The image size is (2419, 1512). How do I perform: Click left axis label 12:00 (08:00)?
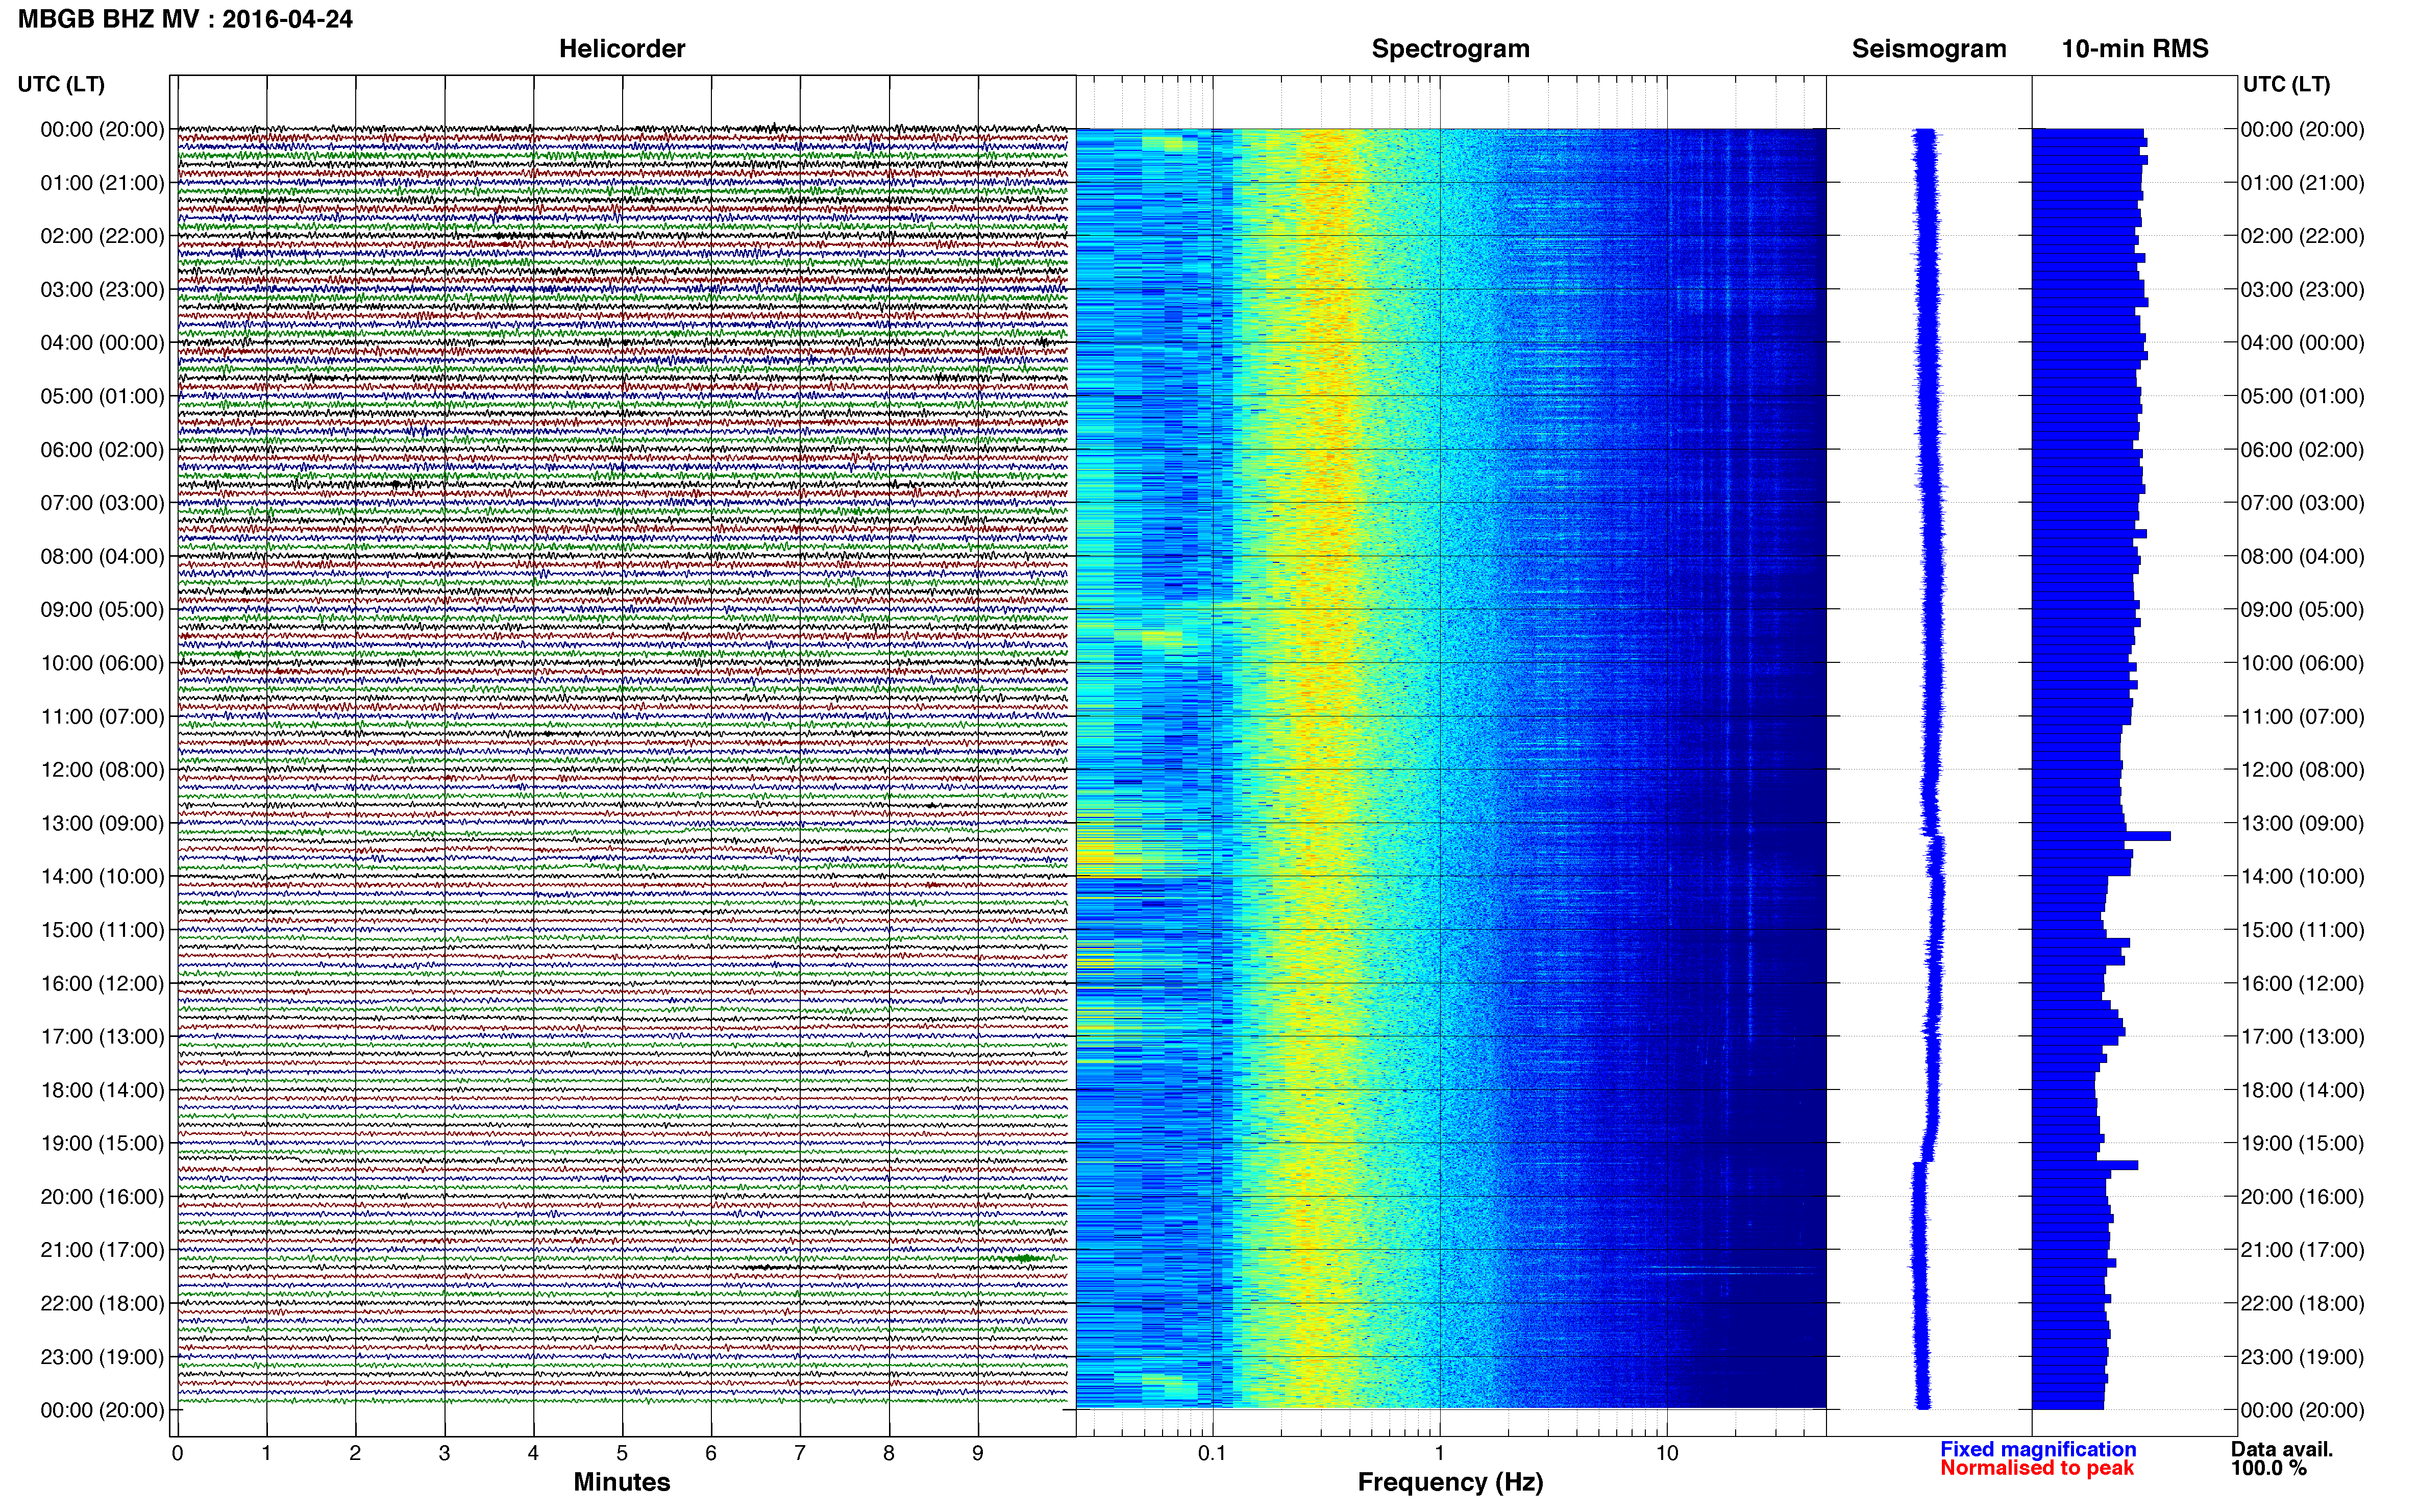click(102, 770)
